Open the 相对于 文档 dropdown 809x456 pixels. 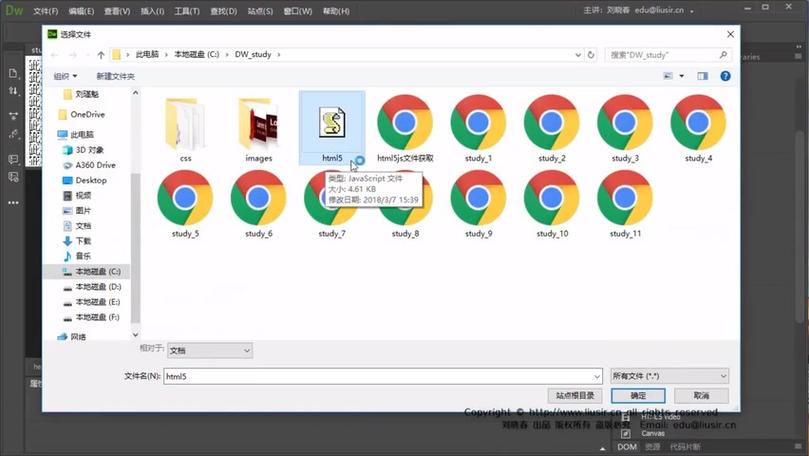(x=209, y=351)
